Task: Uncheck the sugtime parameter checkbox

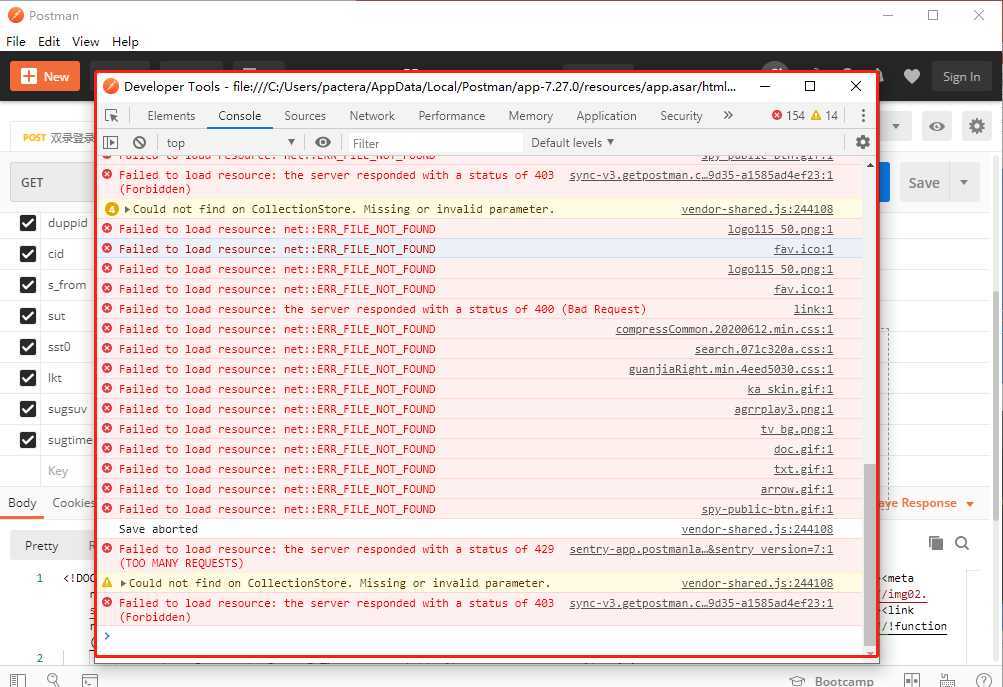Action: click(x=28, y=440)
